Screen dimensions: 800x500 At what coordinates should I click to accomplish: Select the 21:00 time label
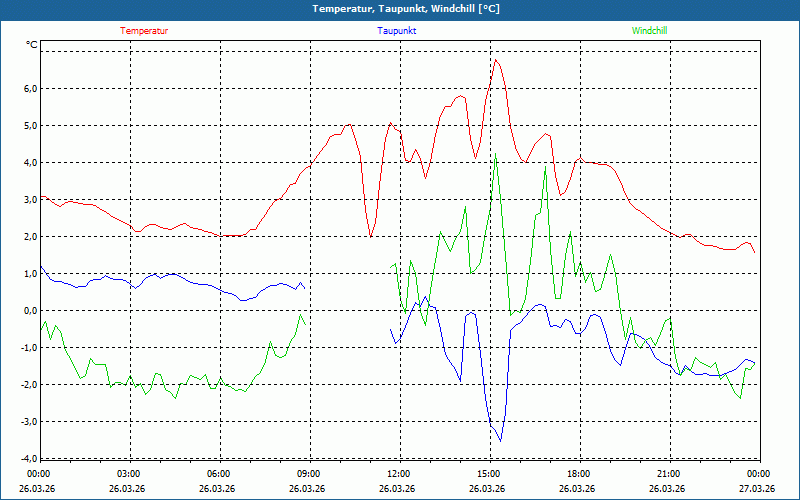668,474
